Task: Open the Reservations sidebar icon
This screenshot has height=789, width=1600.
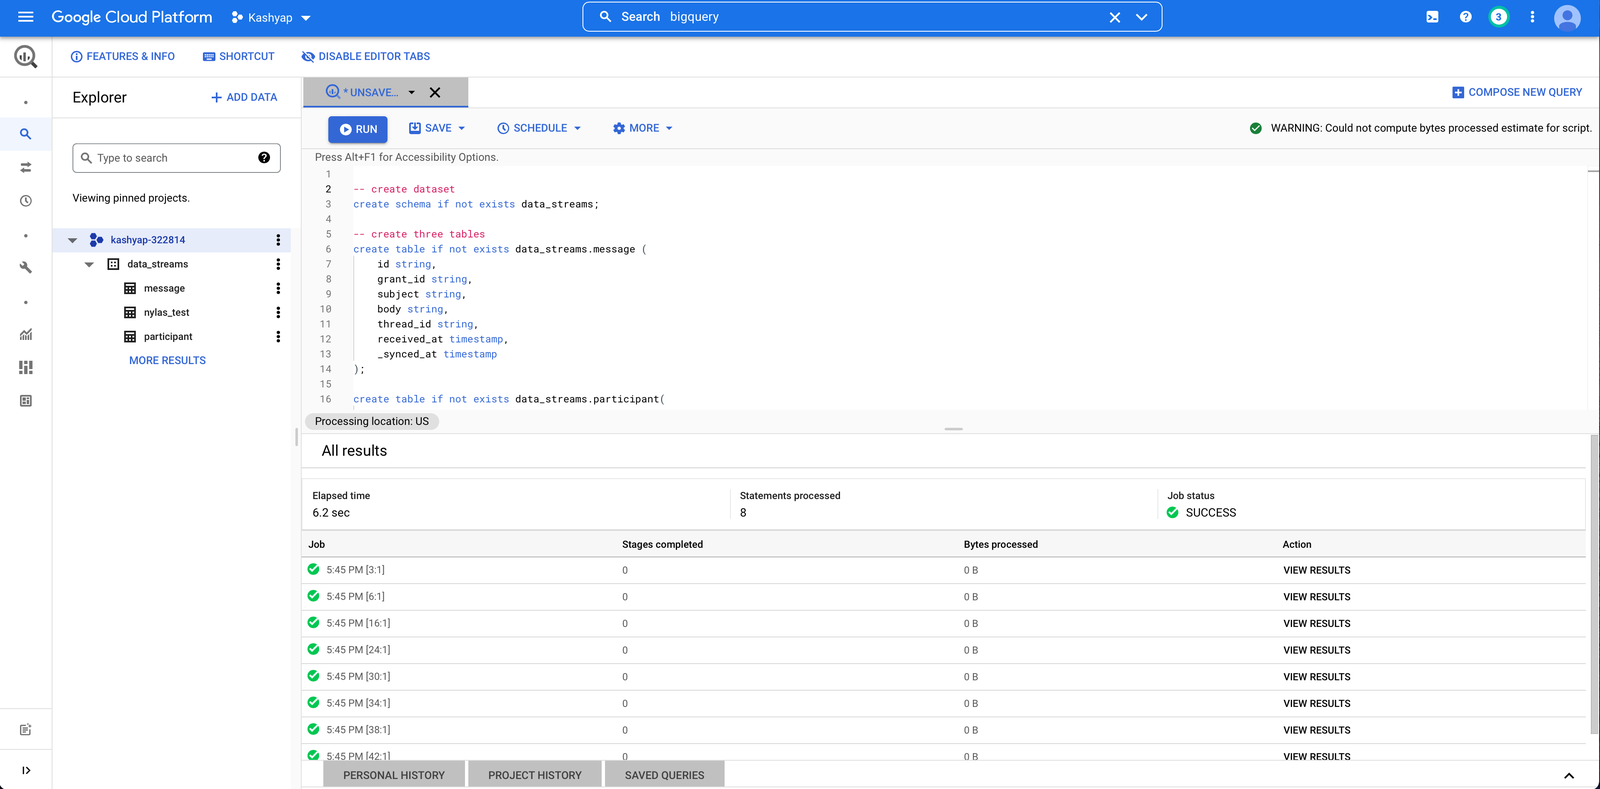Action: pyautogui.click(x=26, y=368)
